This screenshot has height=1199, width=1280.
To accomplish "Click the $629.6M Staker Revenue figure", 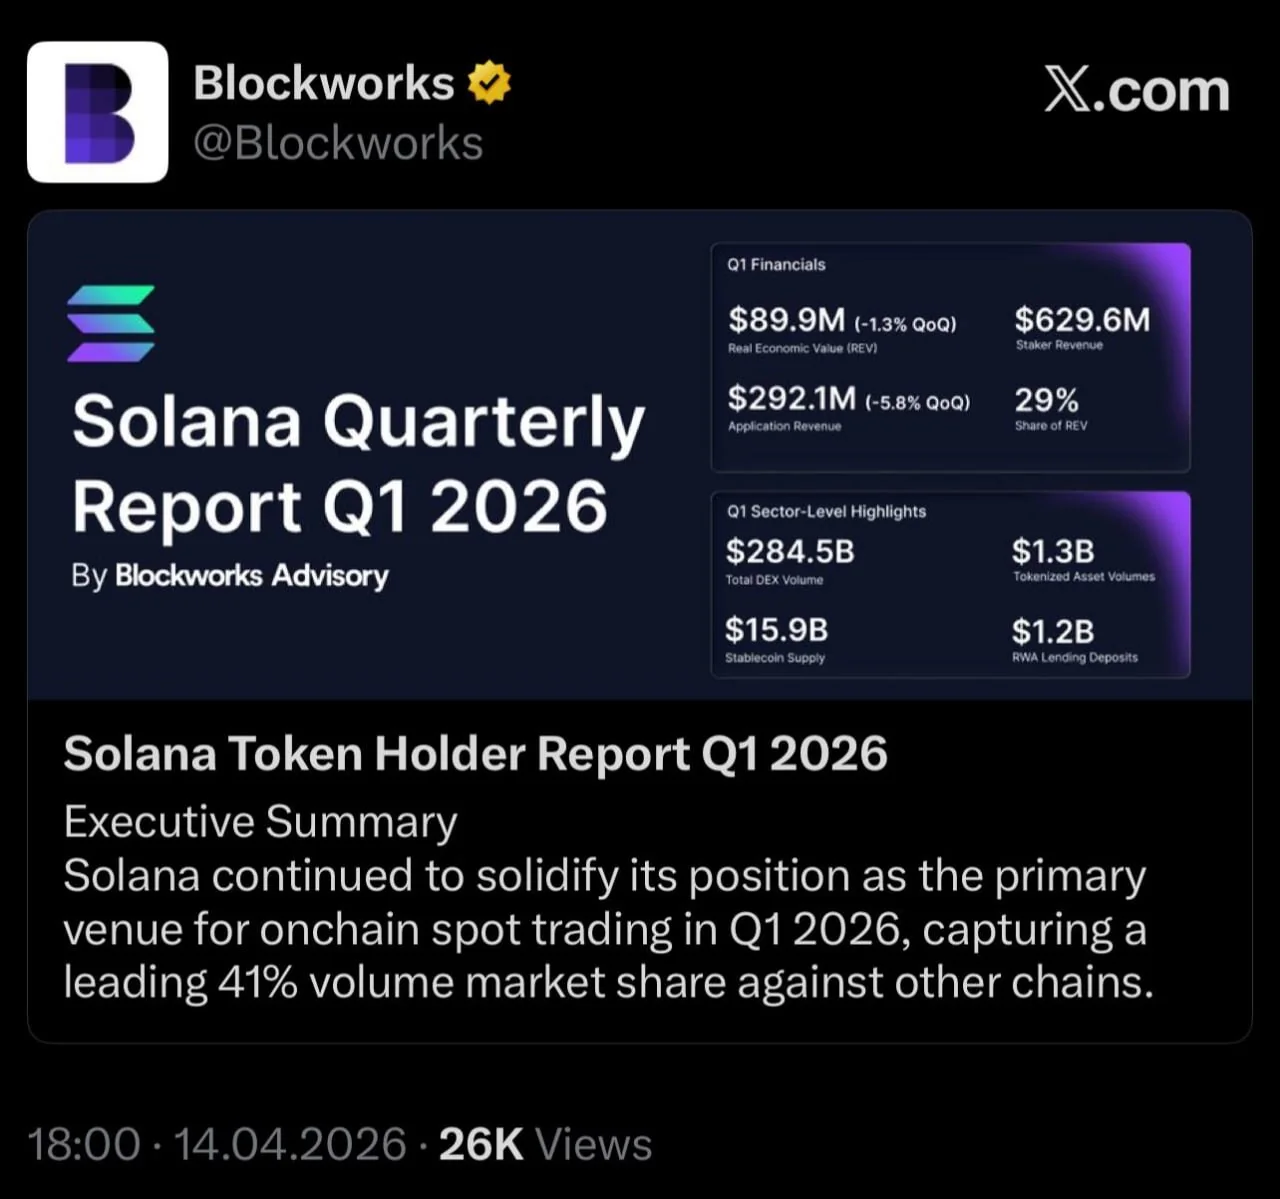I will pyautogui.click(x=1082, y=320).
